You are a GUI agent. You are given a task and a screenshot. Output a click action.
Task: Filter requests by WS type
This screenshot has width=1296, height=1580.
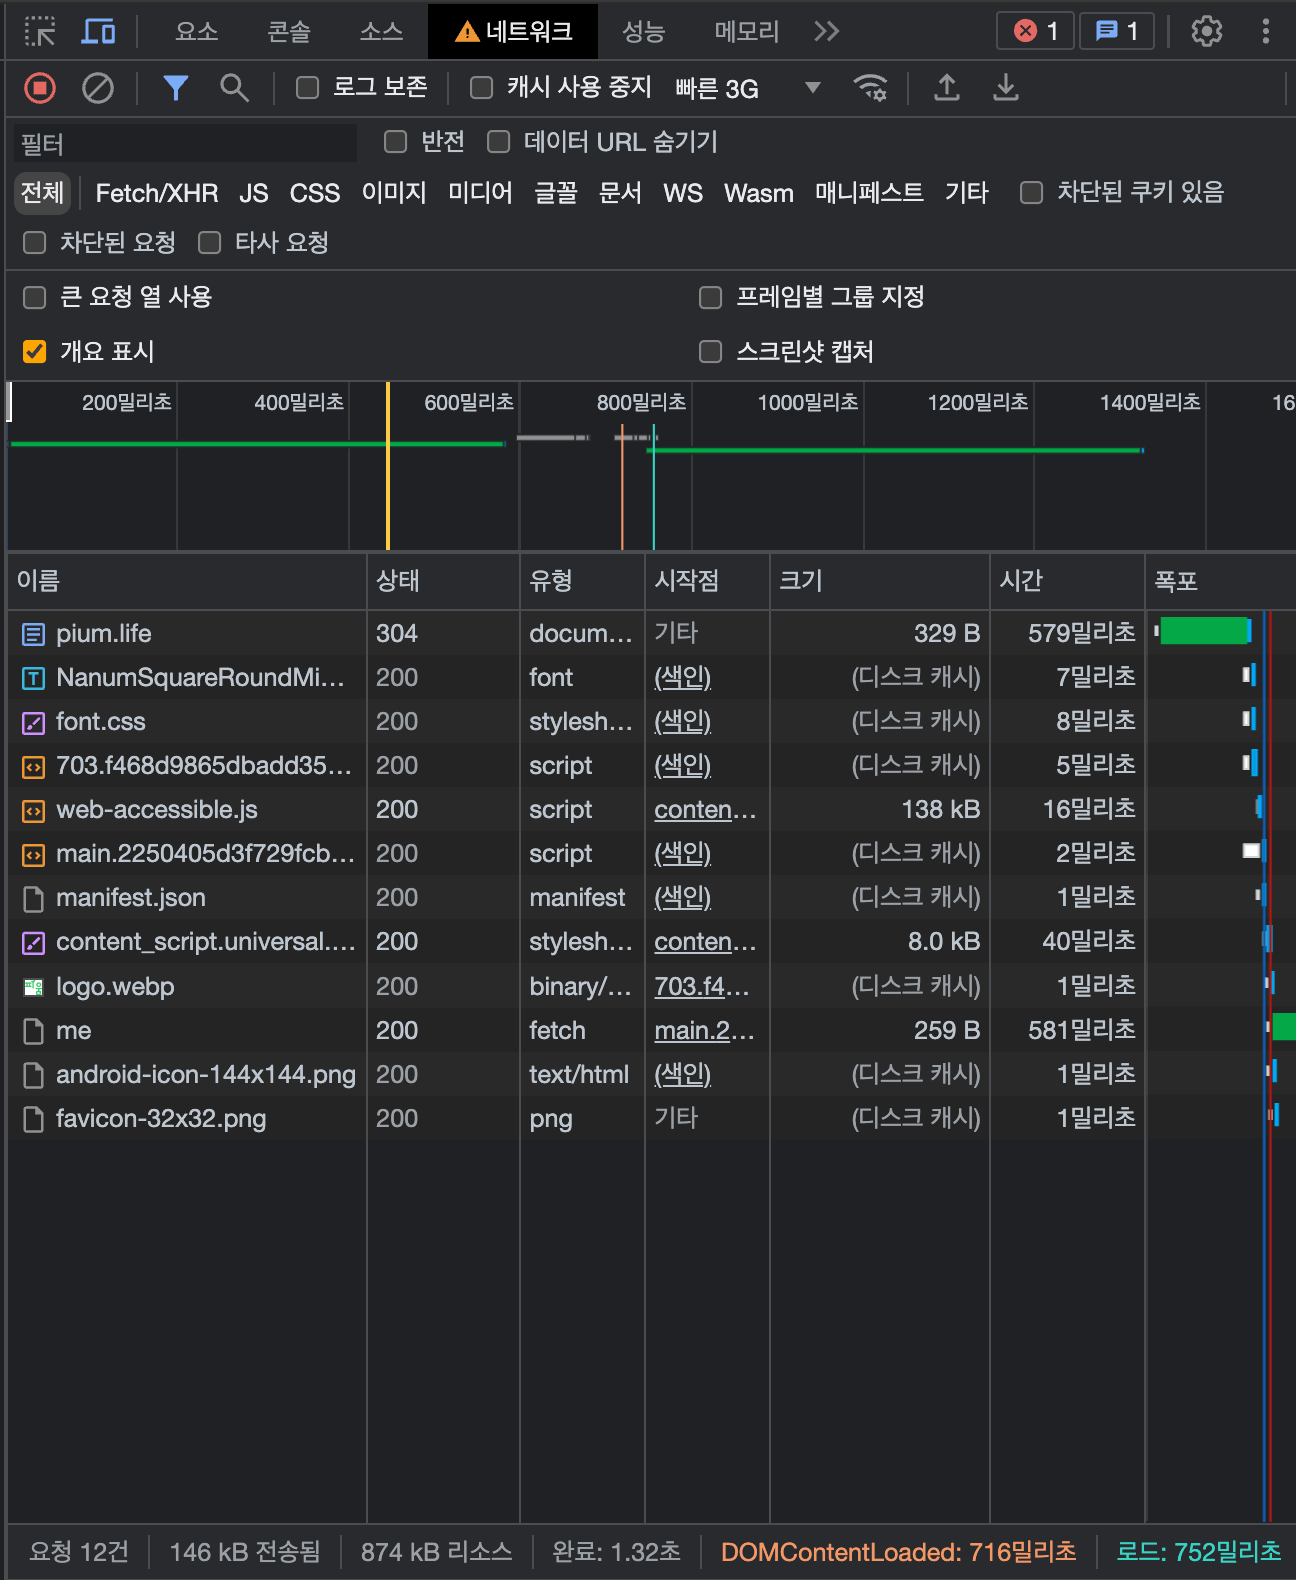point(683,193)
